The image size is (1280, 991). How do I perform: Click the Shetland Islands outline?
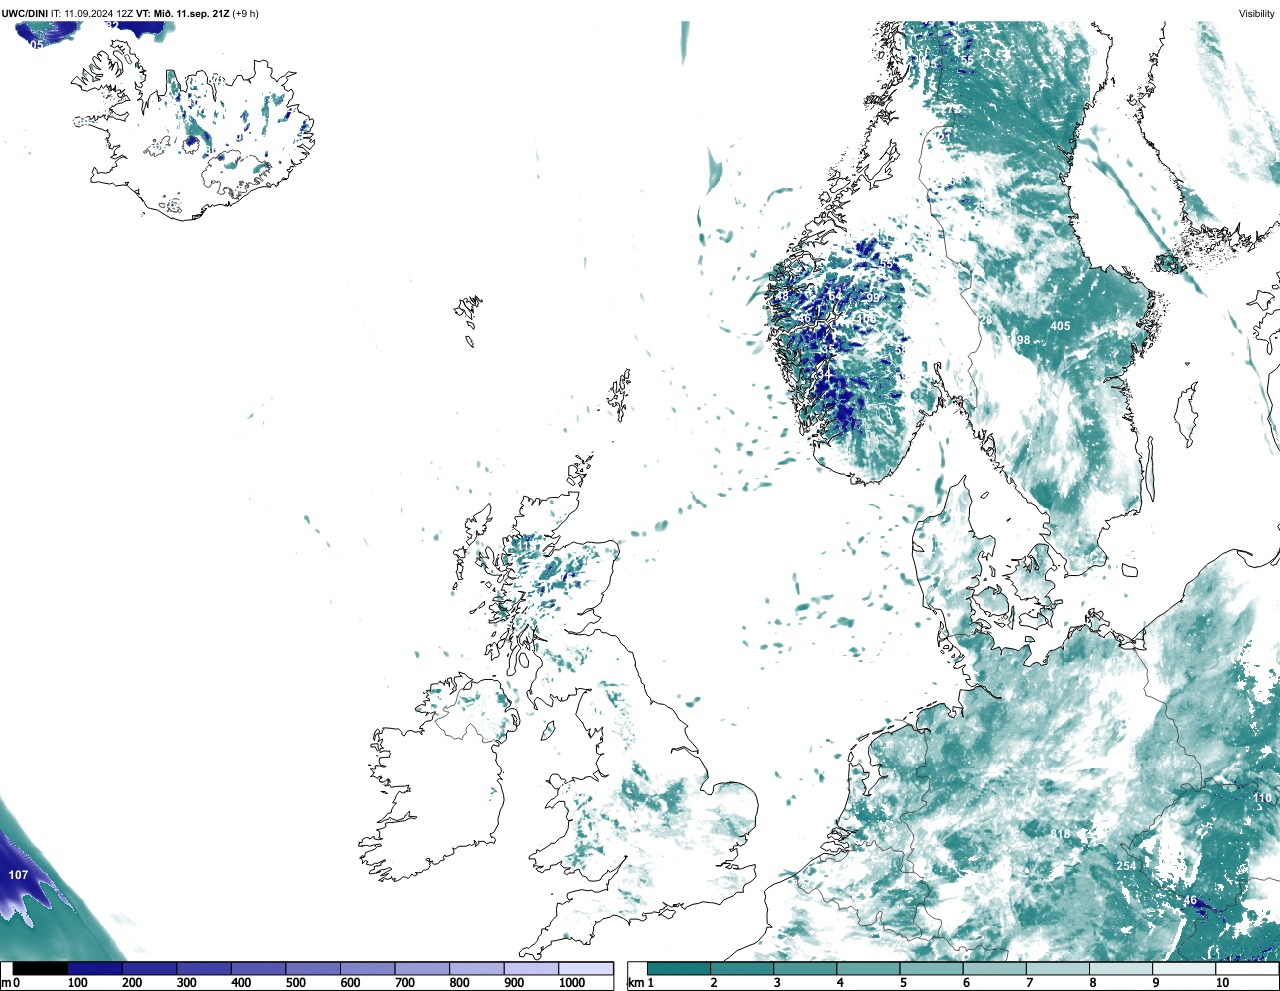621,394
